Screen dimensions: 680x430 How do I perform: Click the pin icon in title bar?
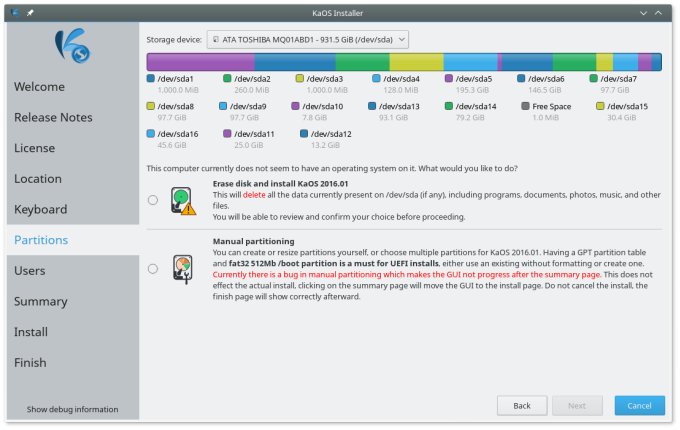(30, 13)
